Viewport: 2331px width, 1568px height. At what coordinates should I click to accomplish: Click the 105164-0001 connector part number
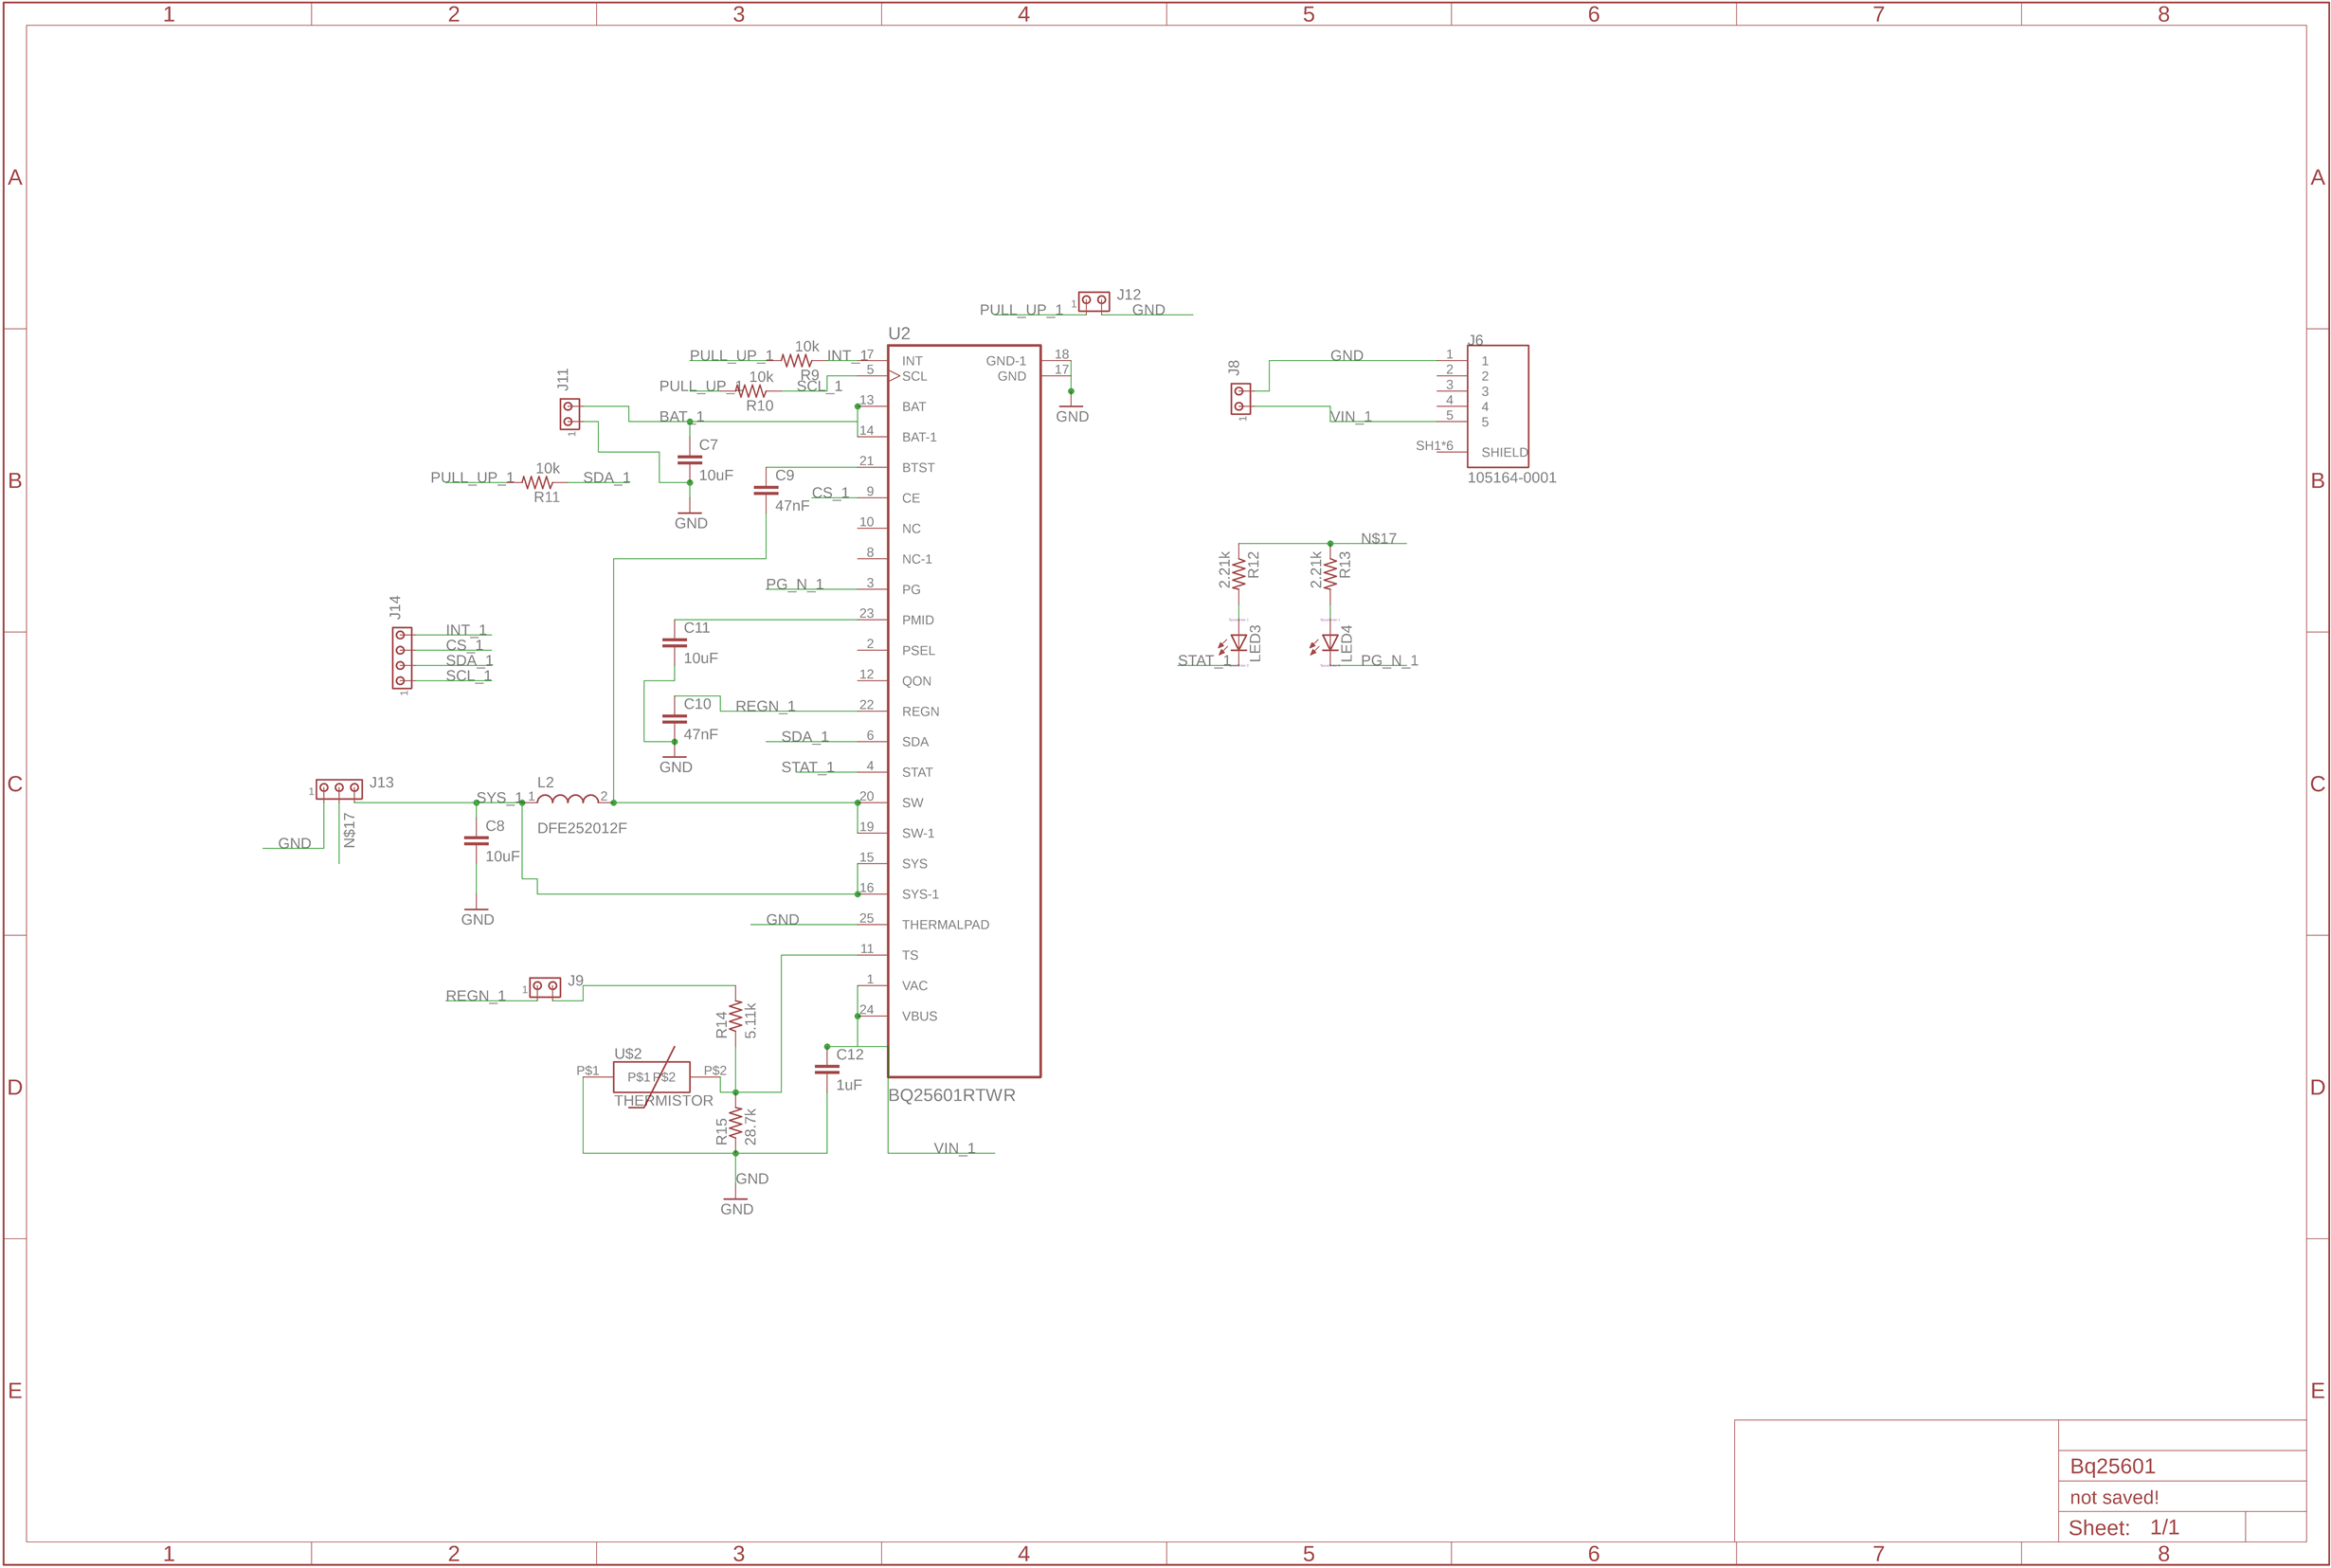point(1511,478)
